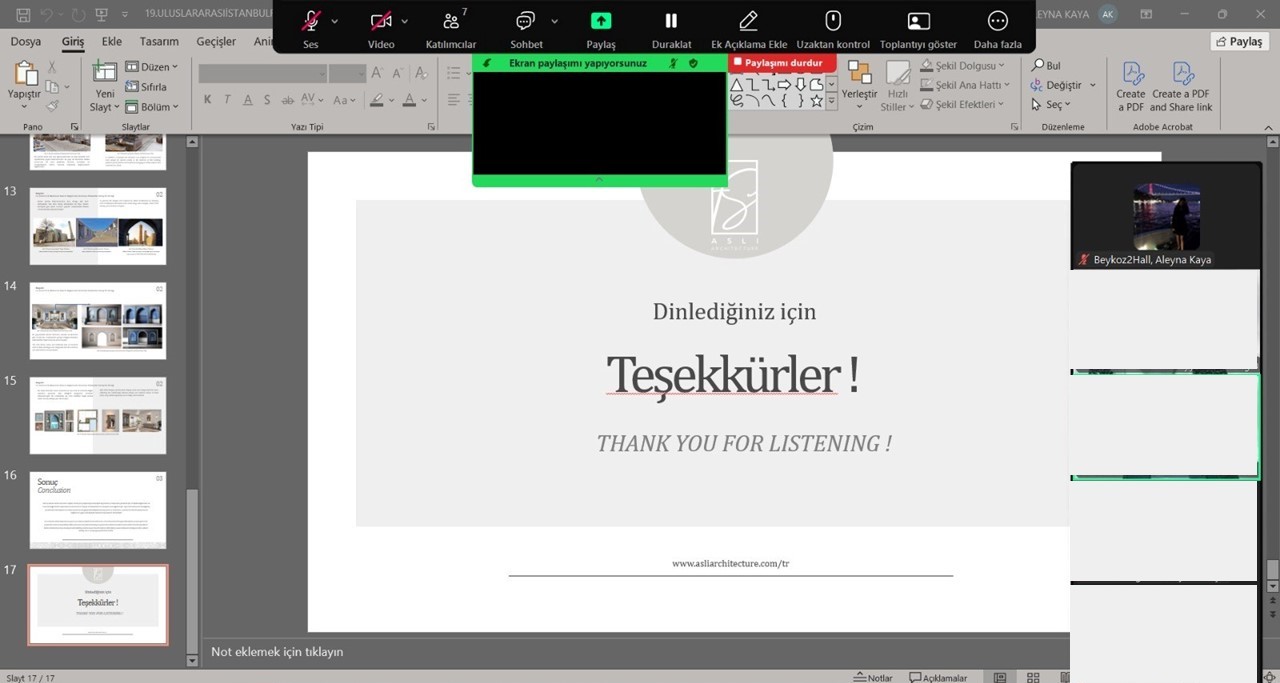Decrease font size with smaller A icon
The height and width of the screenshot is (683, 1280).
pyautogui.click(x=396, y=73)
